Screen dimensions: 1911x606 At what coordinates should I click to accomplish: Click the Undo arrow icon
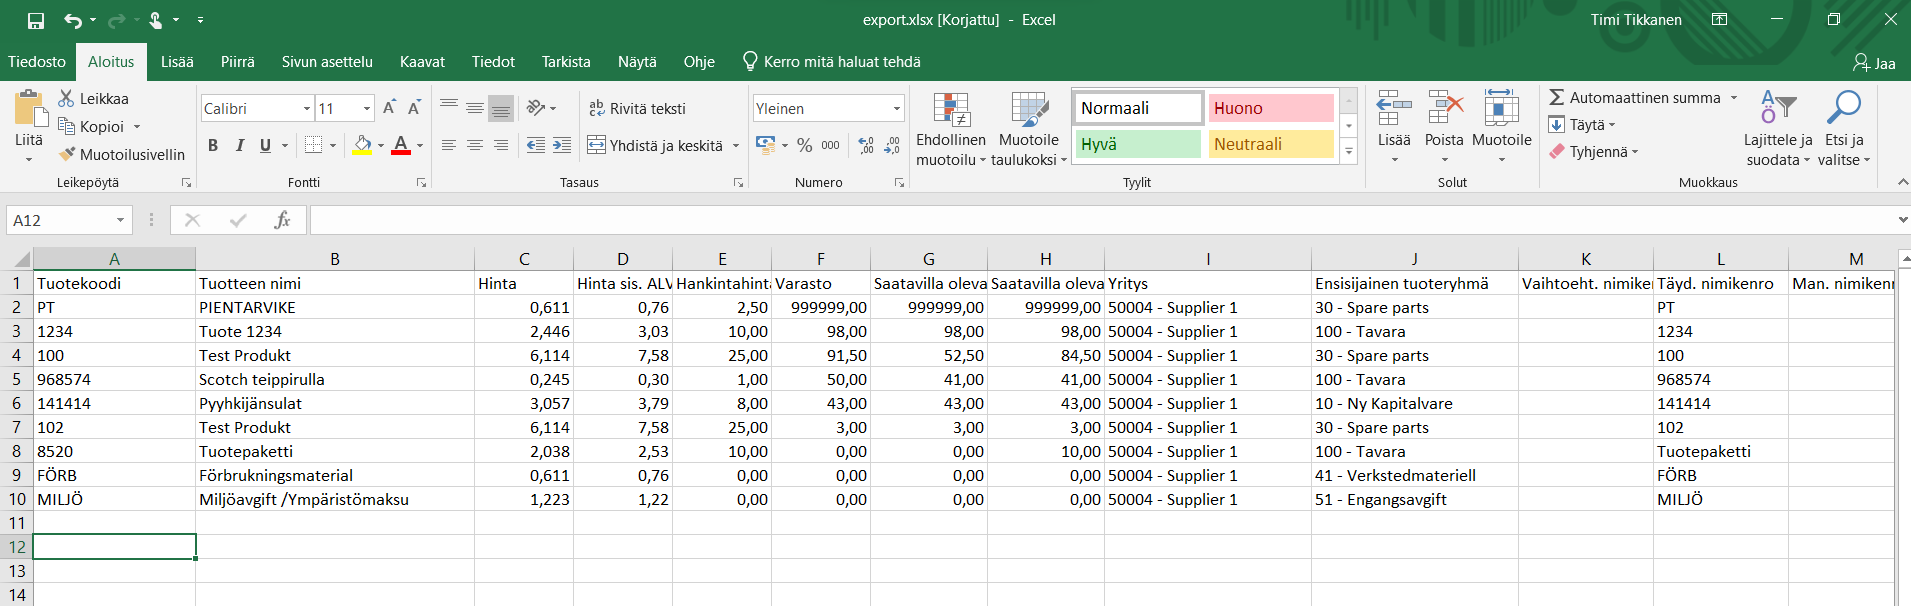click(x=73, y=20)
